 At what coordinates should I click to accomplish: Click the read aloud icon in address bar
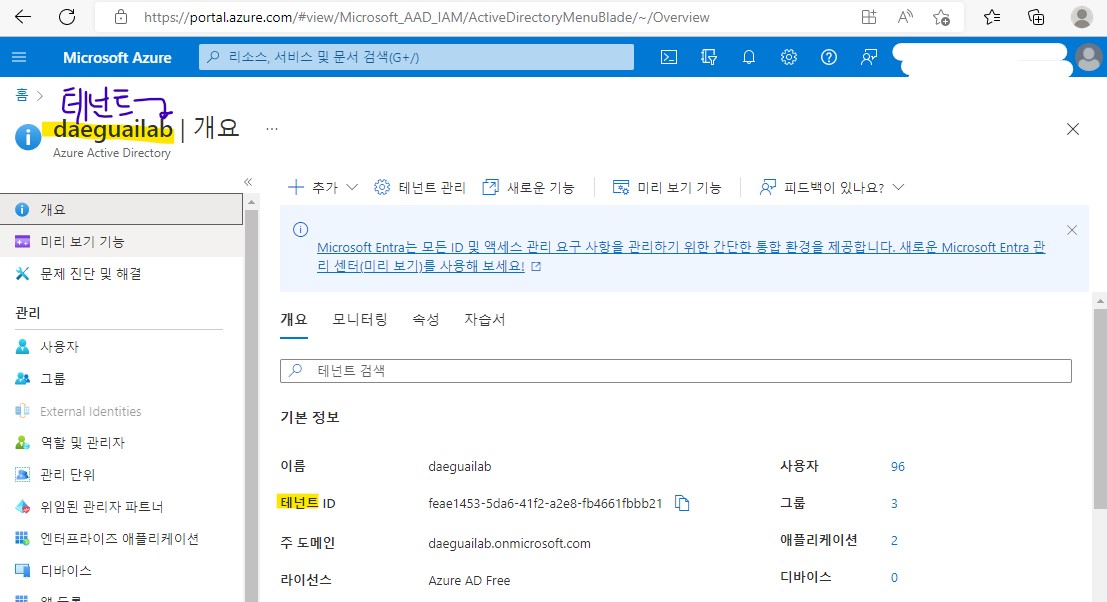click(x=905, y=18)
